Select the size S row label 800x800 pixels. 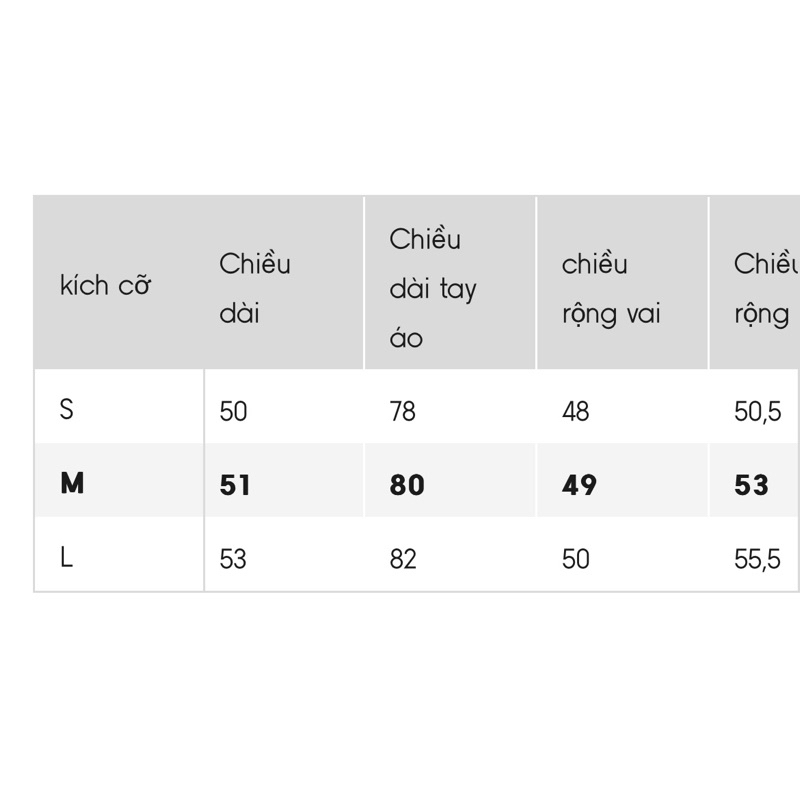click(67, 409)
